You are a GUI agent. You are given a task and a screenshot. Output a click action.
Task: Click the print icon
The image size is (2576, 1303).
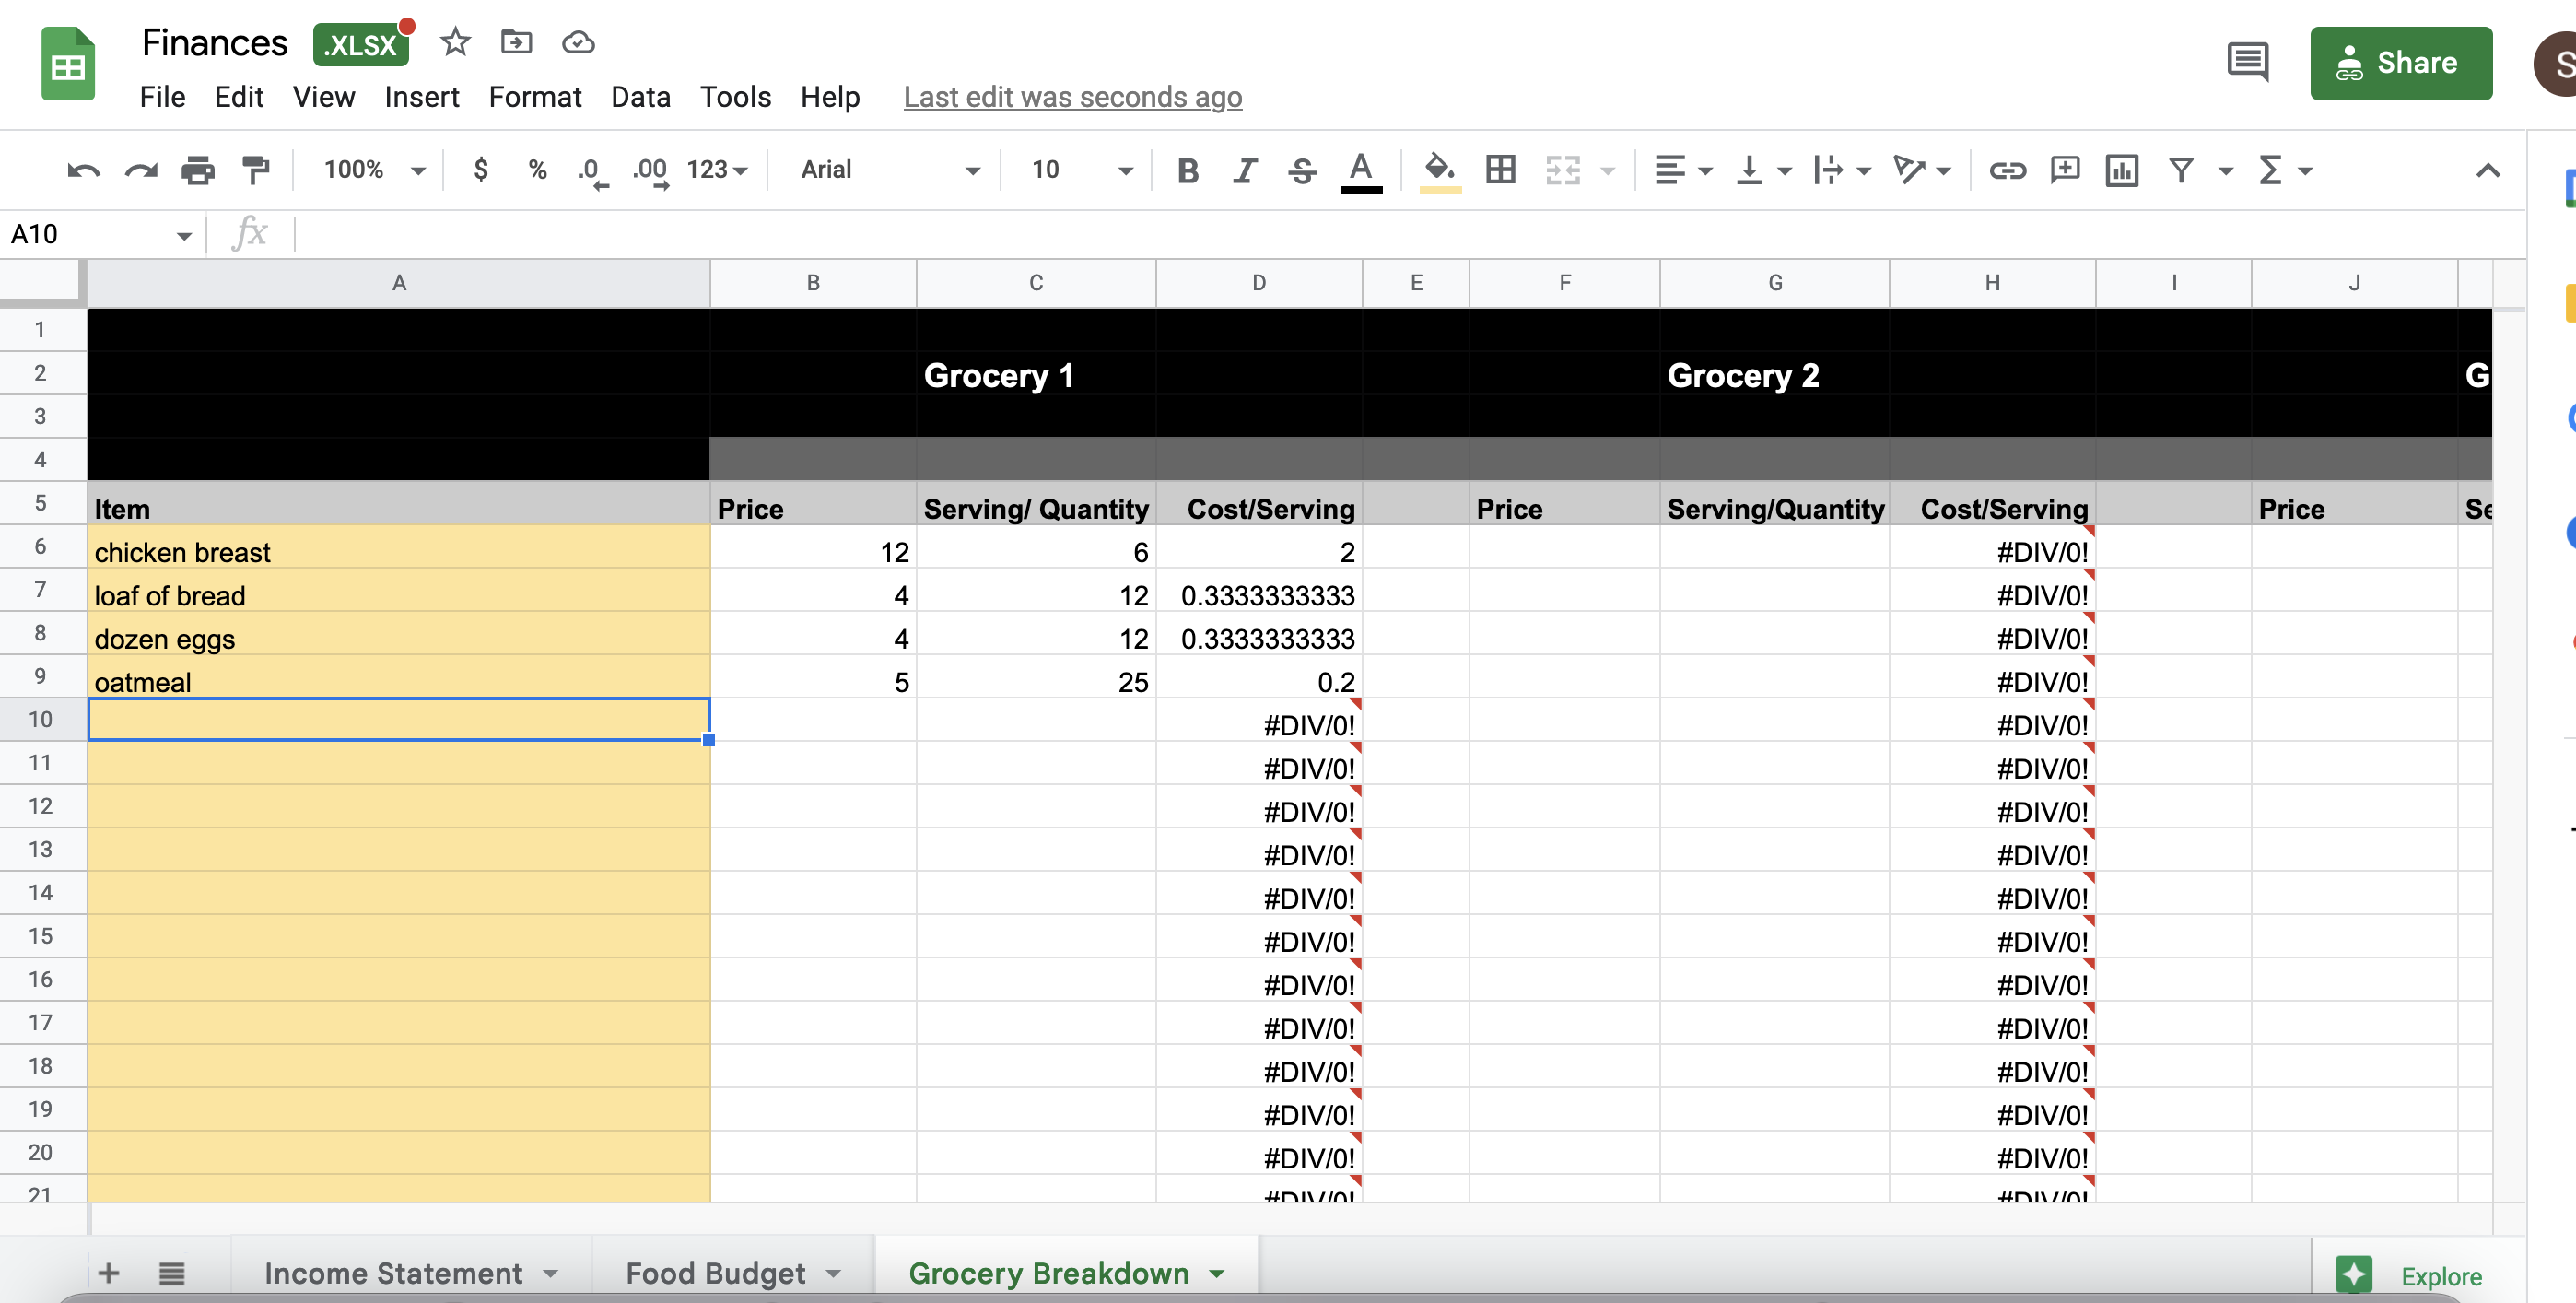(198, 170)
